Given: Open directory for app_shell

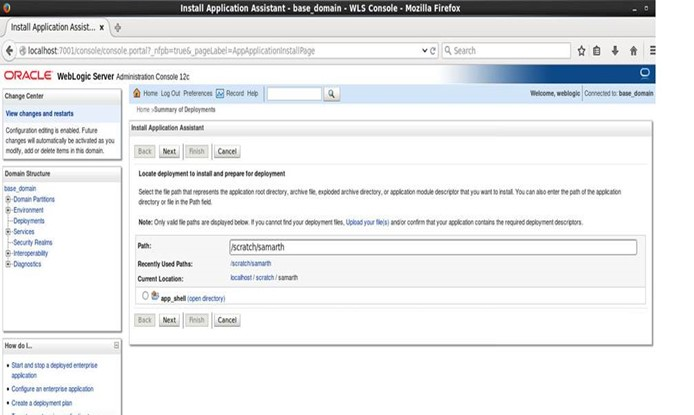Looking at the screenshot, I should pos(206,299).
